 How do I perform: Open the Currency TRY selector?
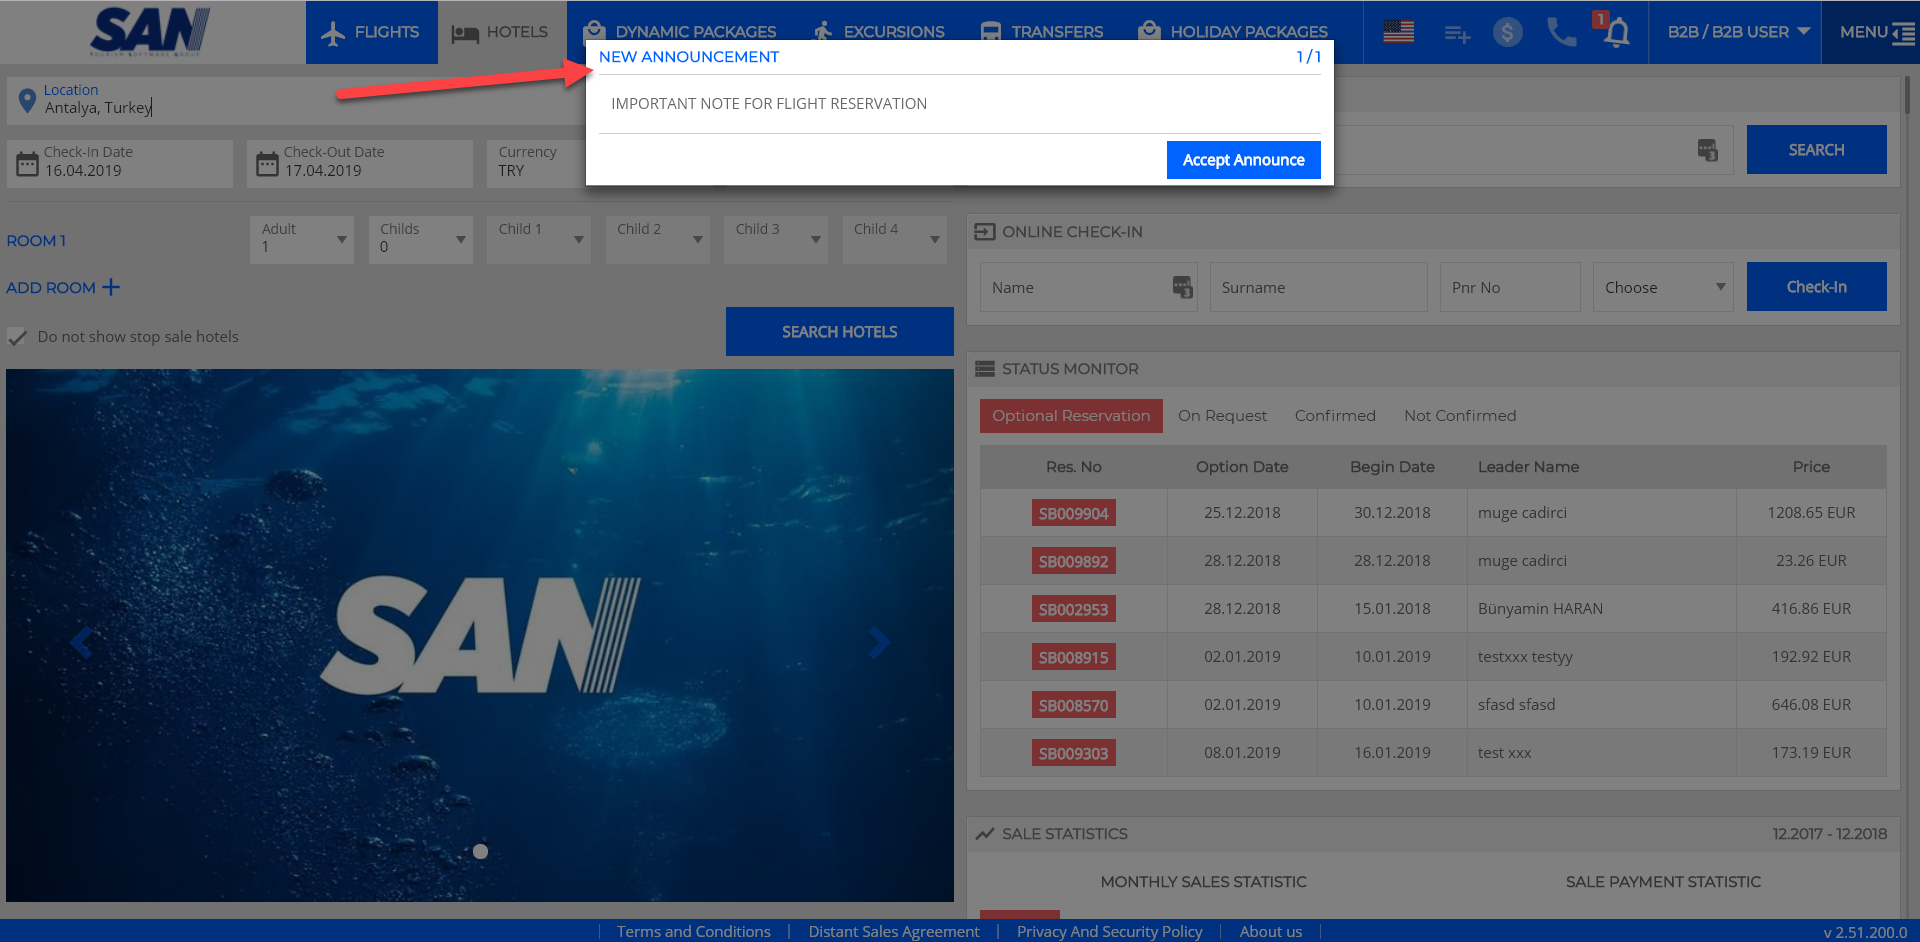click(x=537, y=163)
